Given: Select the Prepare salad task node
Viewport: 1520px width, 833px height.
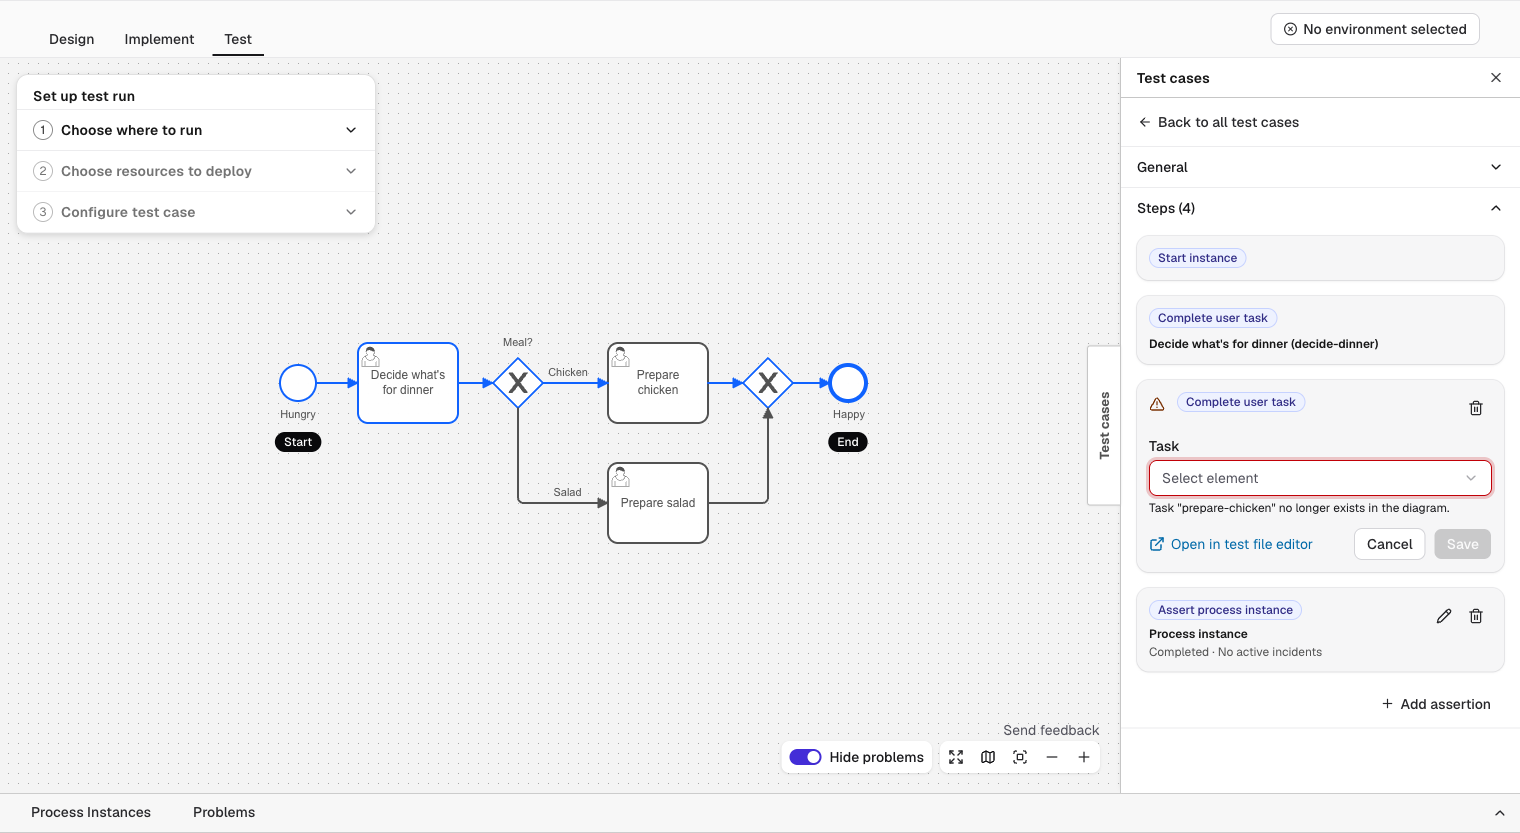Looking at the screenshot, I should 658,503.
